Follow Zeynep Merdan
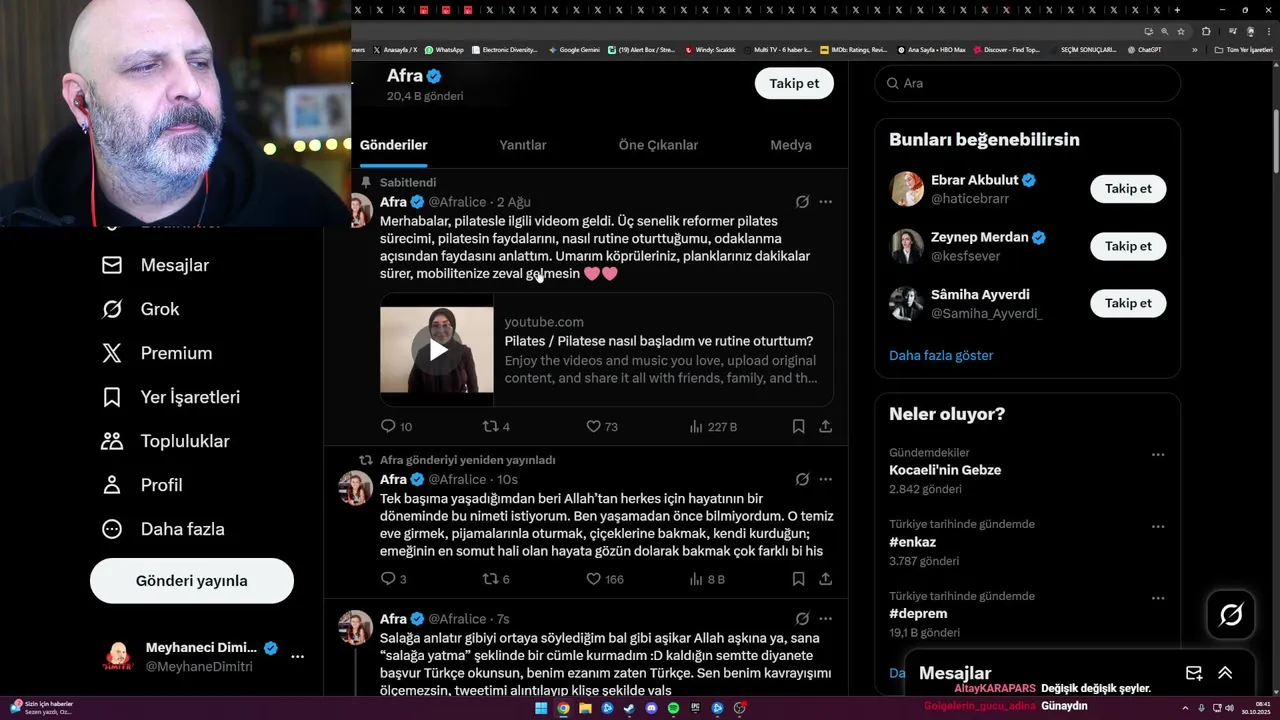The width and height of the screenshot is (1280, 720). tap(1128, 246)
